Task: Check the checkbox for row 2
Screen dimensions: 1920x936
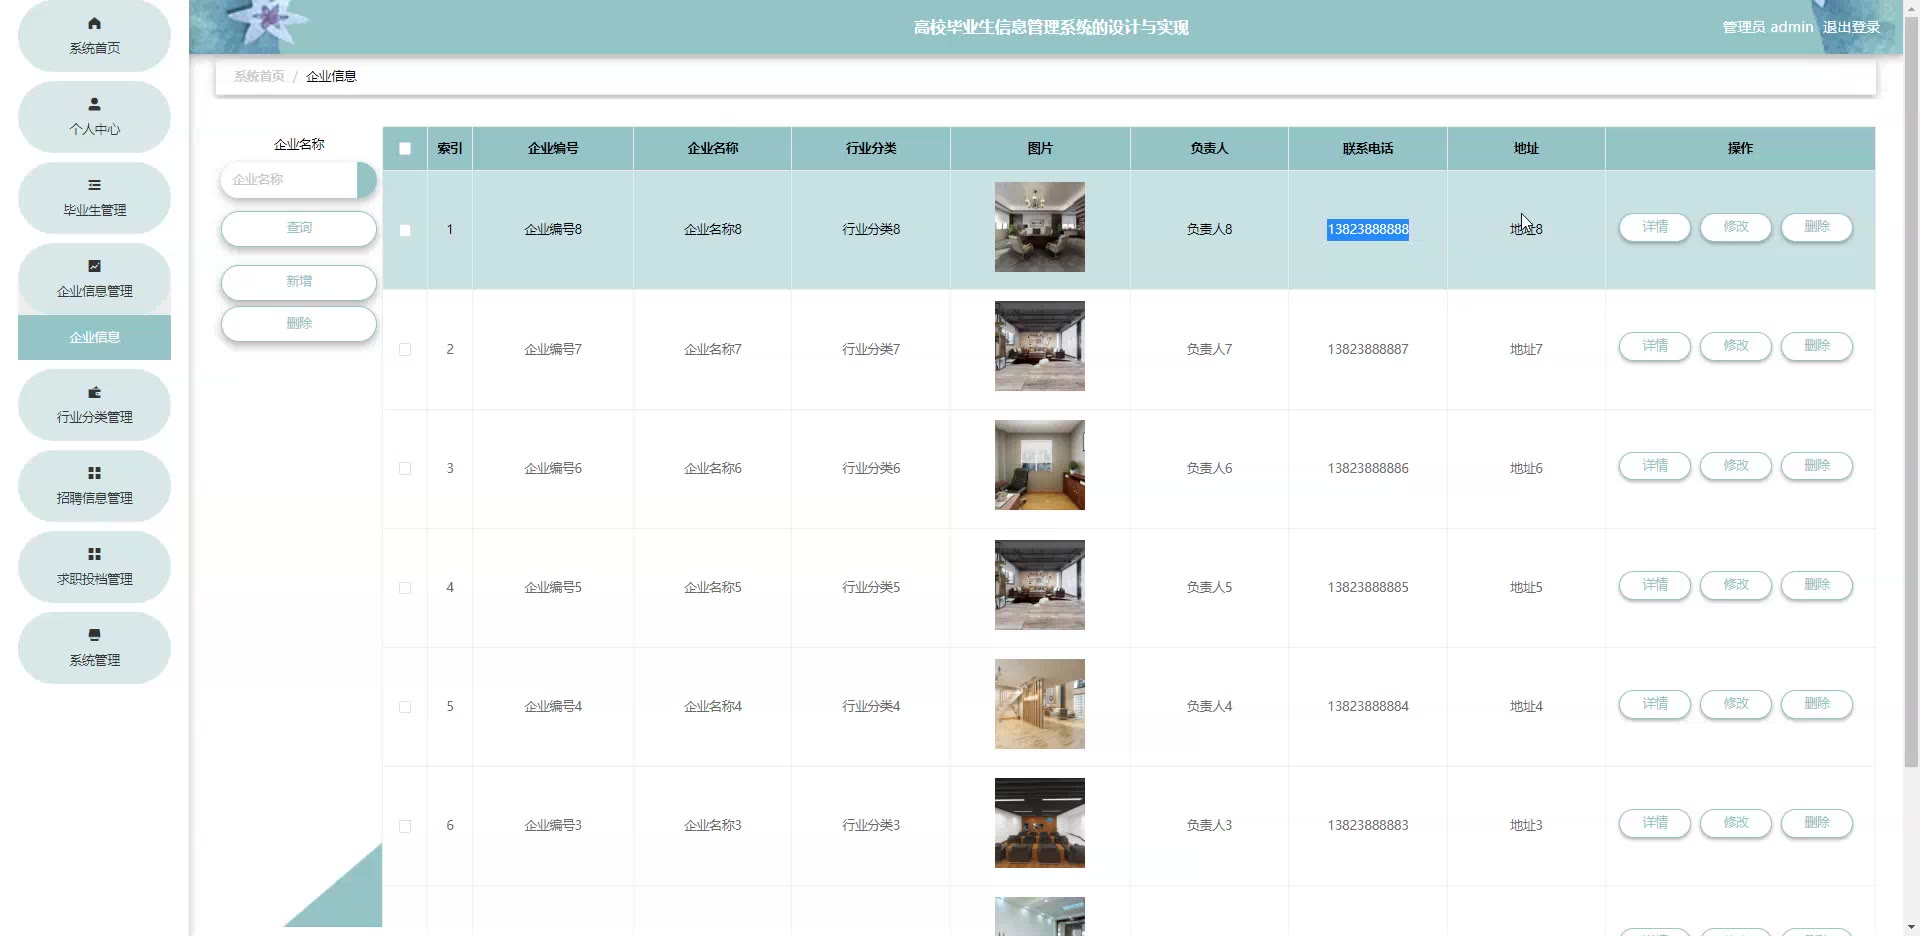Action: coord(405,349)
